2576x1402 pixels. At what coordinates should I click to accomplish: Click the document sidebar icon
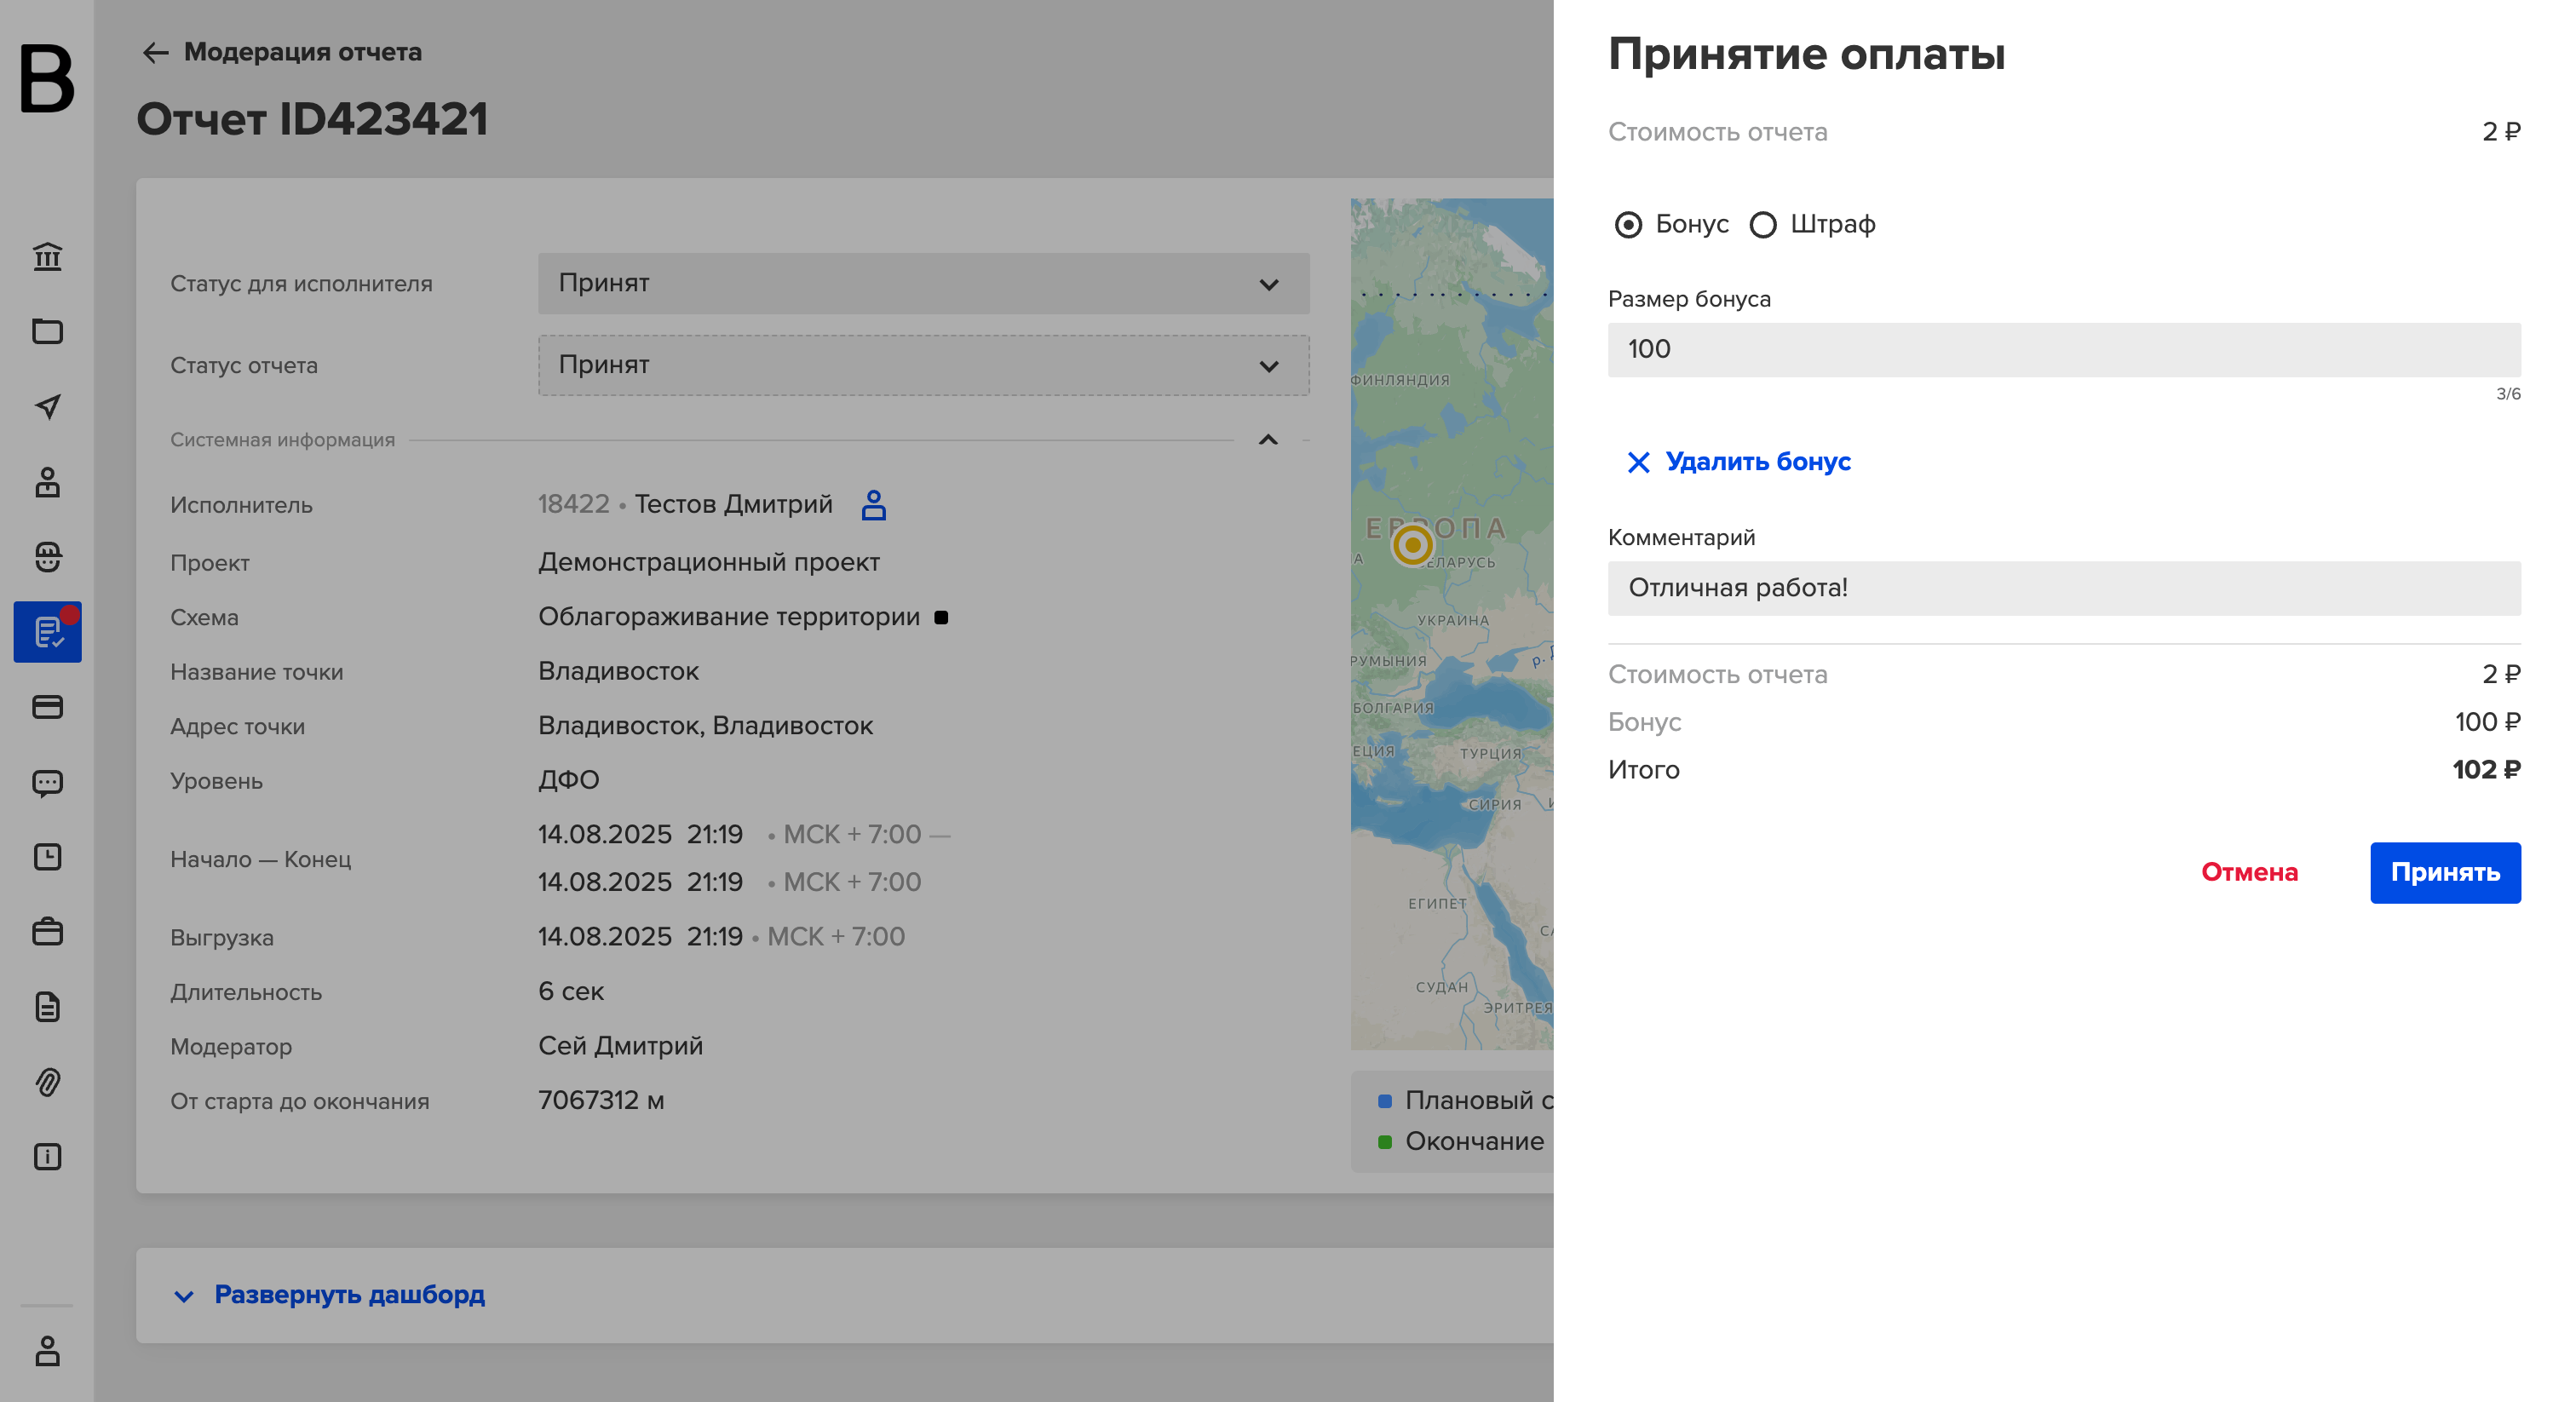click(x=47, y=1007)
